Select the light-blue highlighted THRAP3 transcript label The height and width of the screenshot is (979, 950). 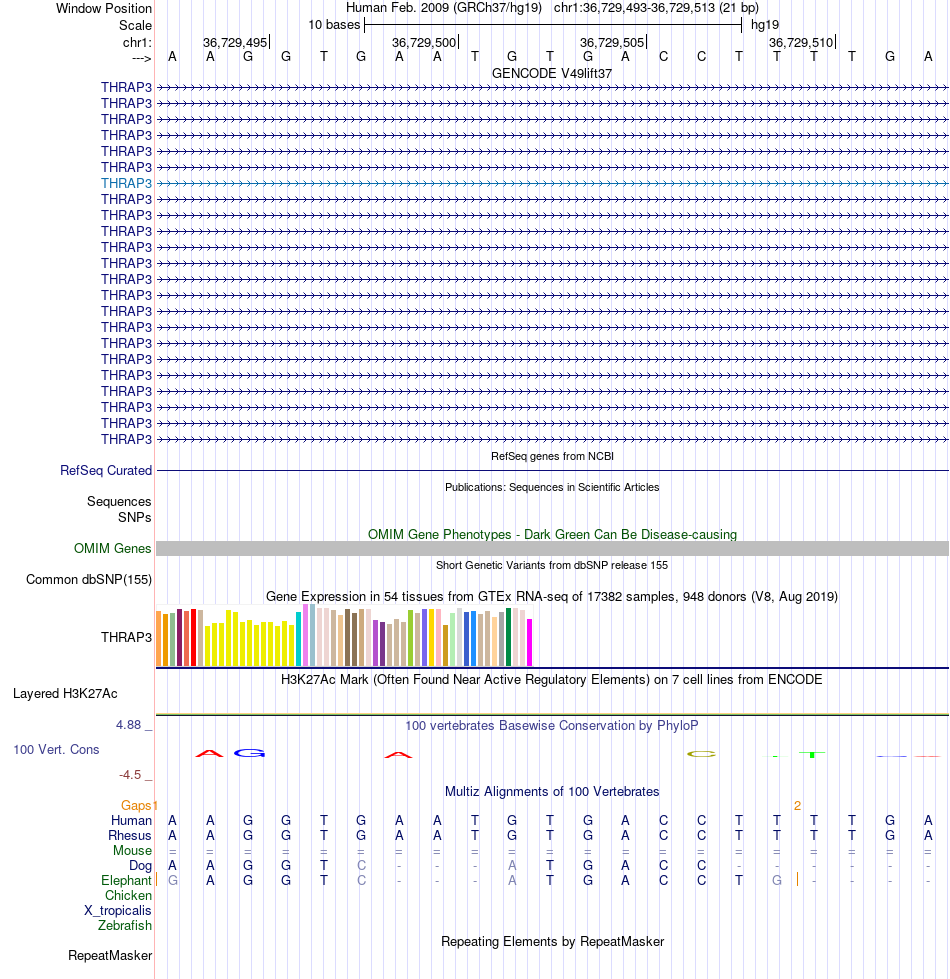[x=126, y=184]
